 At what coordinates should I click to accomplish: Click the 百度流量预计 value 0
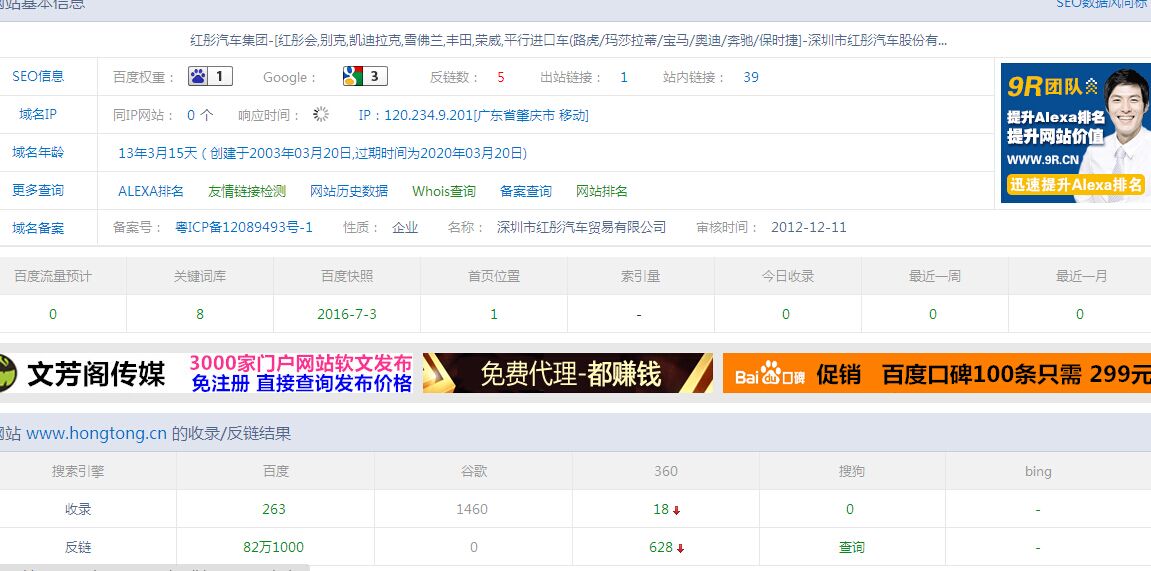click(x=53, y=314)
